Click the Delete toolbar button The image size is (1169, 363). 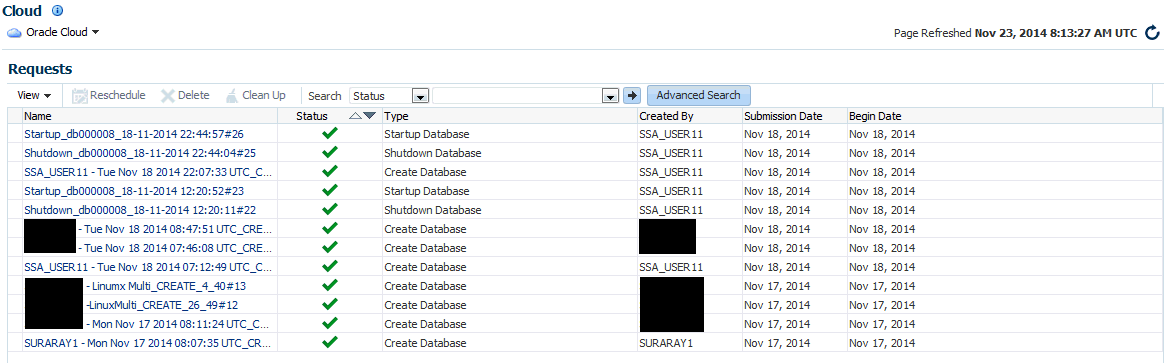[186, 95]
